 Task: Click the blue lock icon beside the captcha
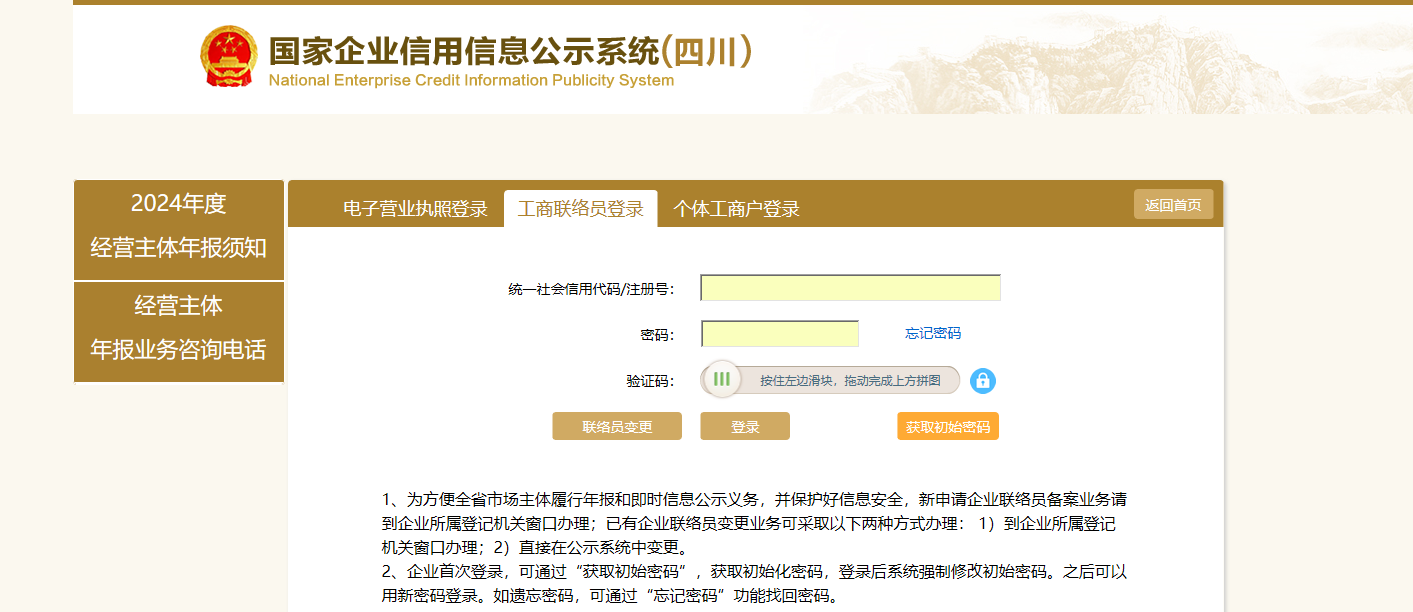coord(982,381)
